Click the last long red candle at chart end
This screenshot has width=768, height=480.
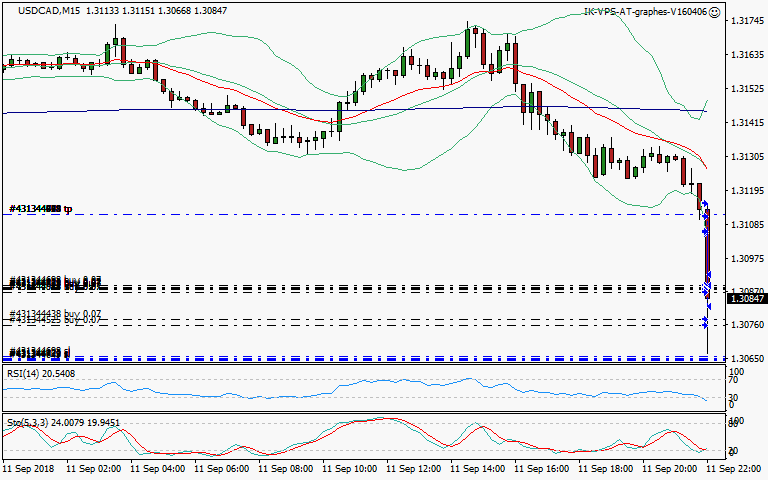coord(707,255)
